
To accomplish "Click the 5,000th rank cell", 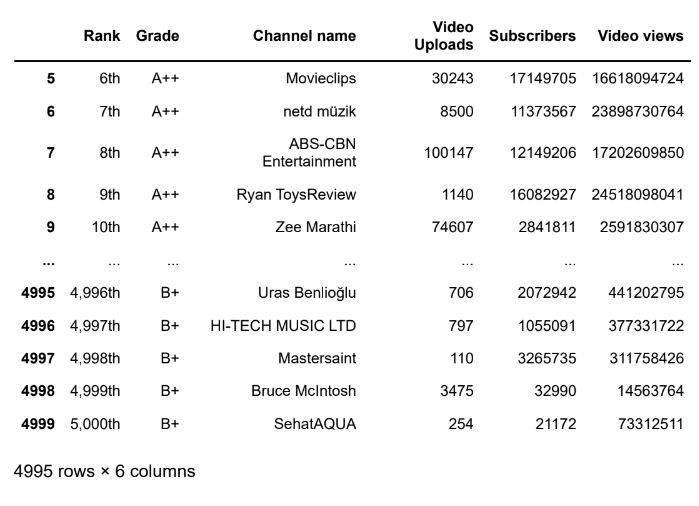I will 95,424.
